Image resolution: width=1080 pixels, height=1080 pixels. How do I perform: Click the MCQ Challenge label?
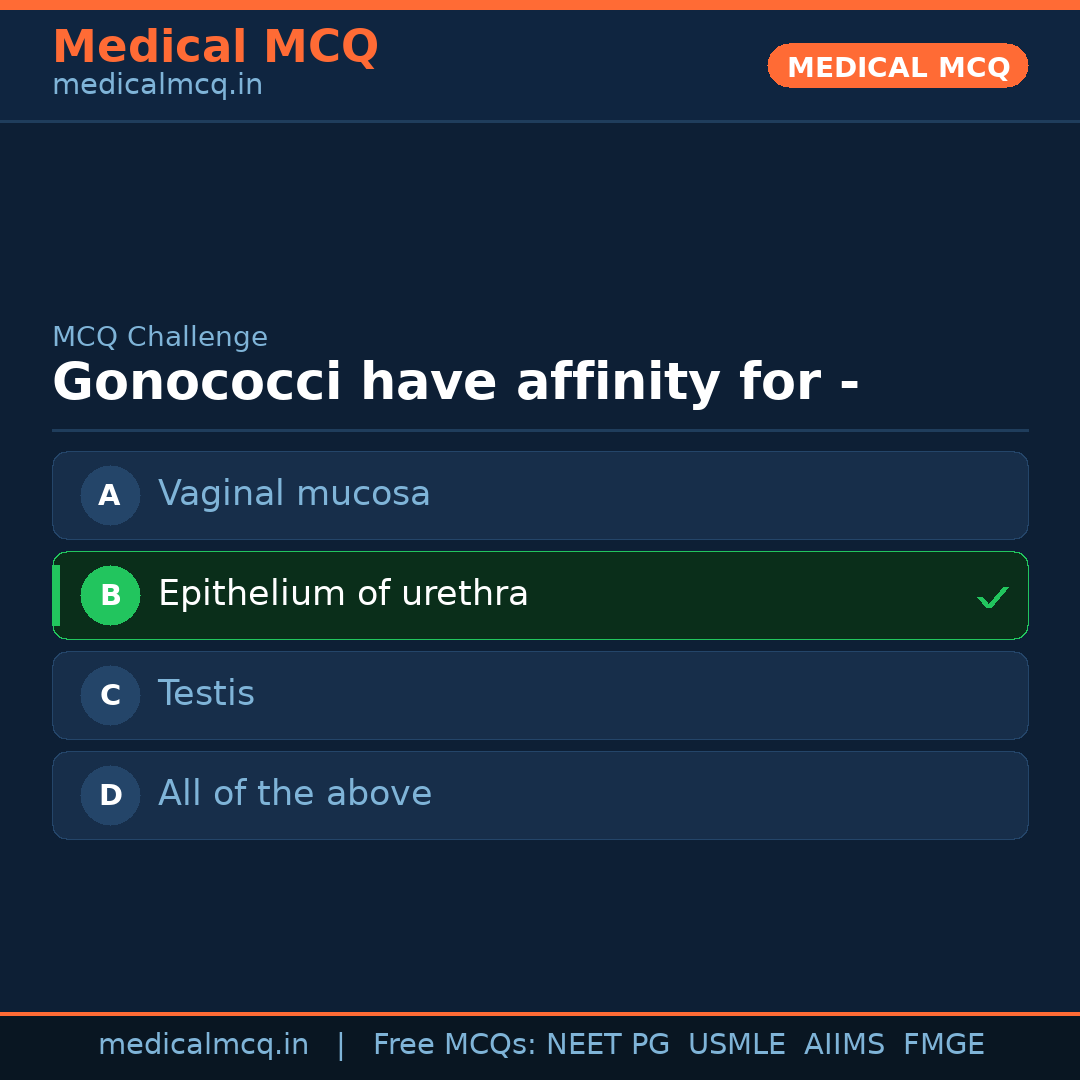tap(160, 337)
